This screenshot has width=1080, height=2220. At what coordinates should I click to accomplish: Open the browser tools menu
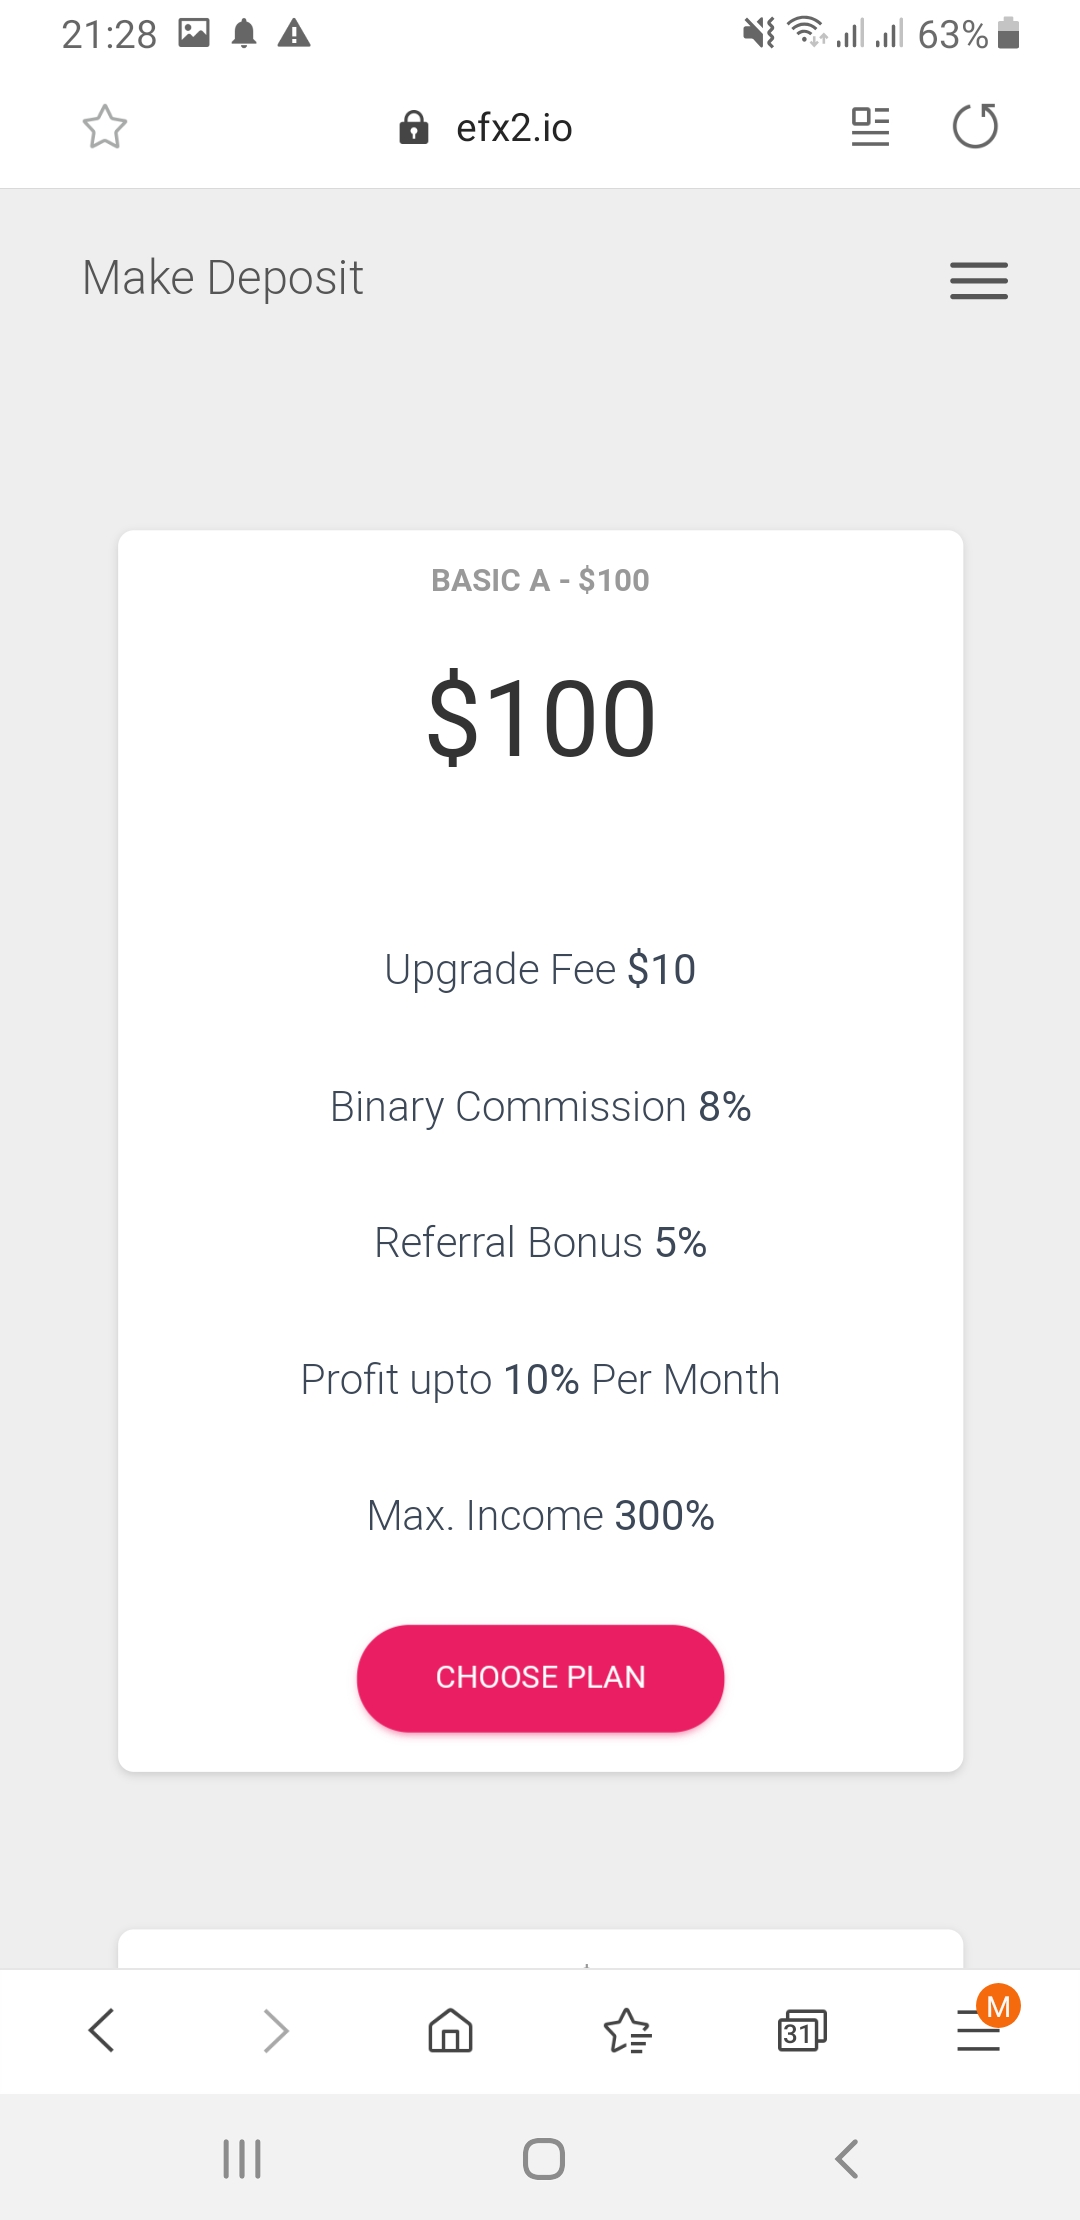pos(978,2030)
